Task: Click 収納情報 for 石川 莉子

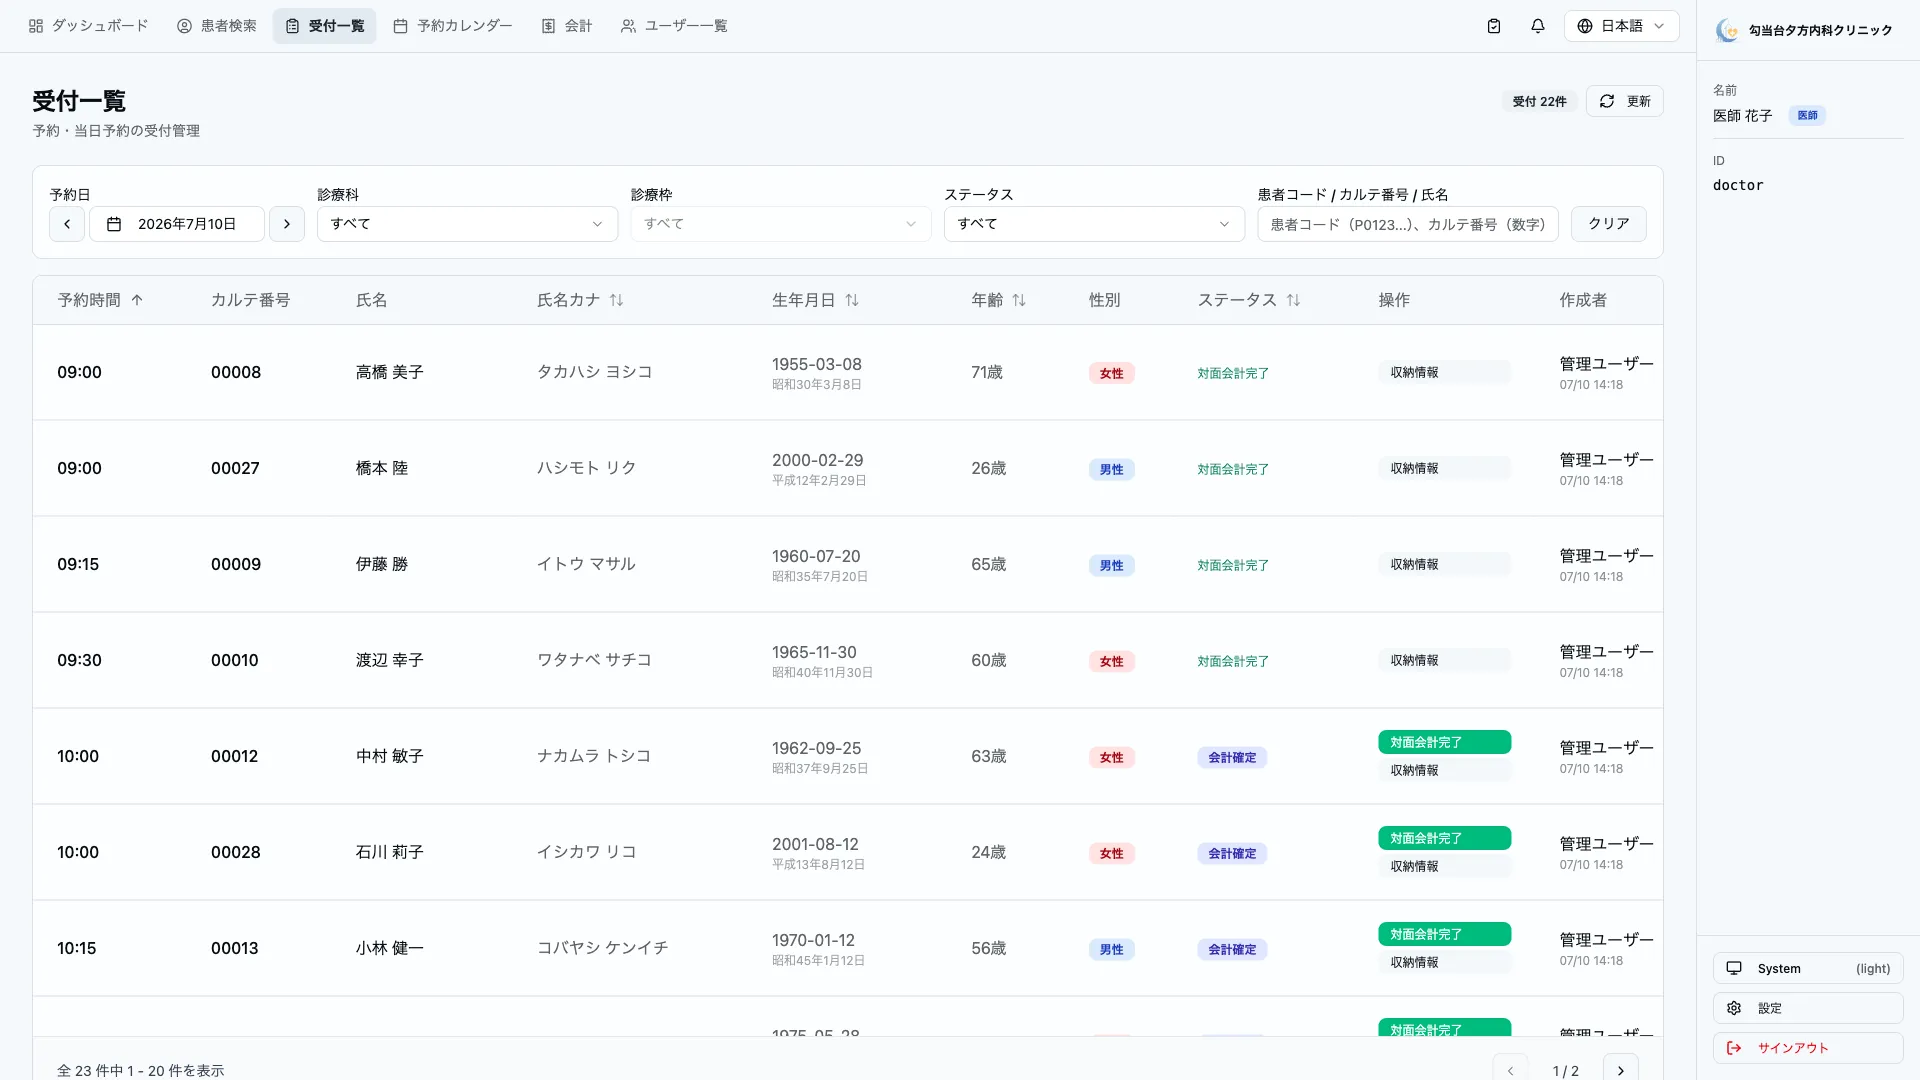Action: pyautogui.click(x=1444, y=866)
